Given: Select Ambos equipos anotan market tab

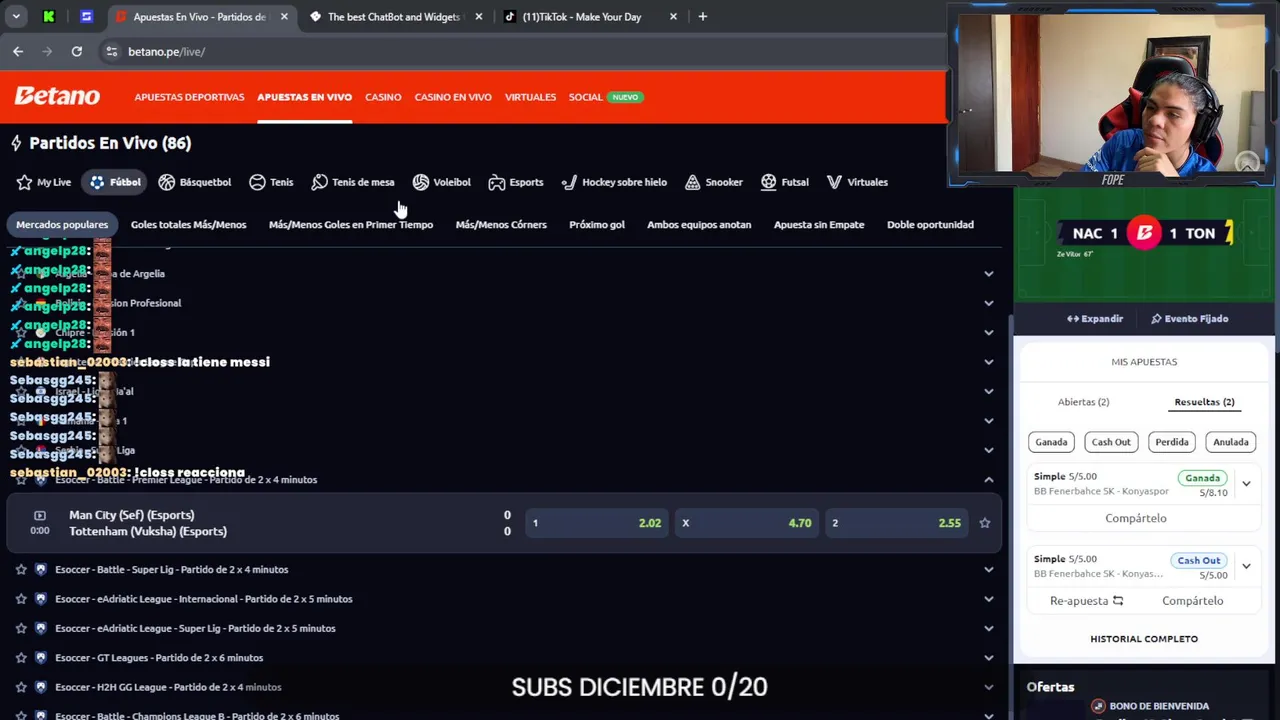Looking at the screenshot, I should [699, 225].
